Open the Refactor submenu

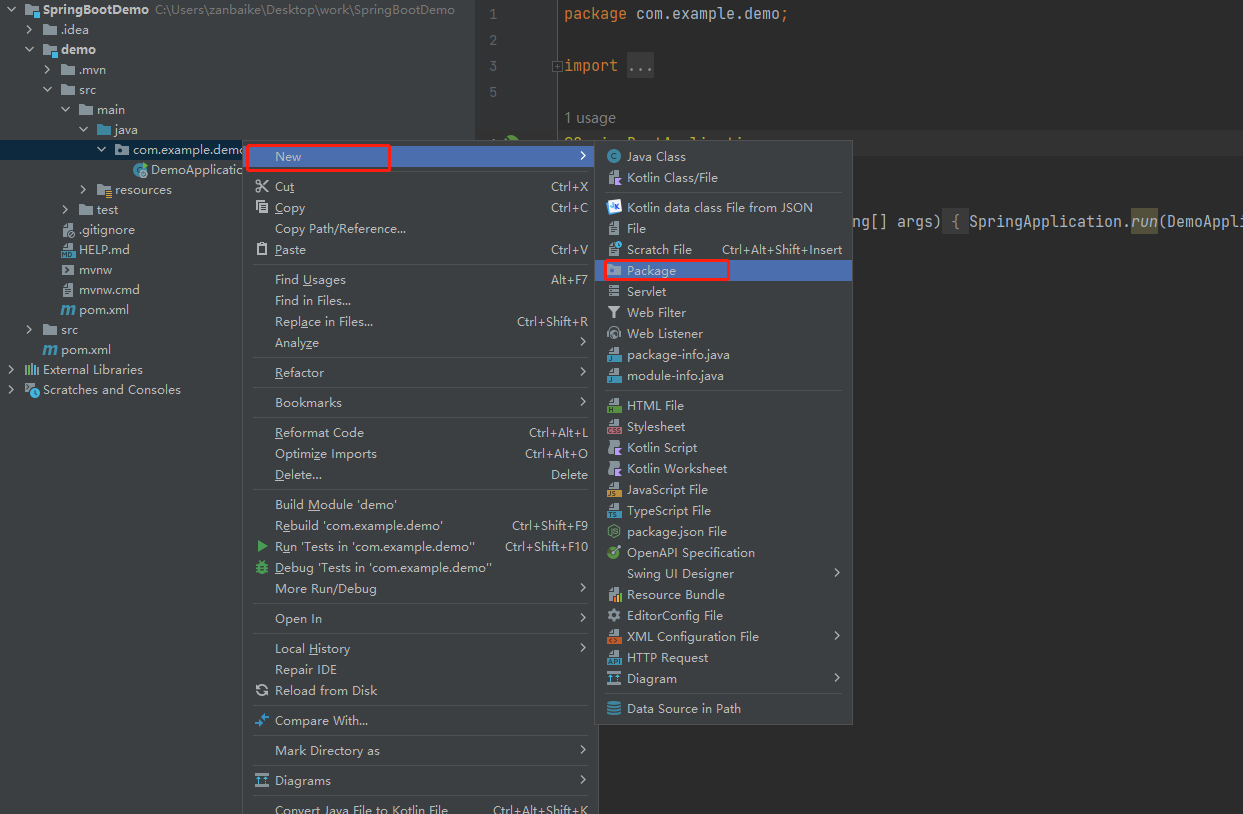[x=300, y=373]
